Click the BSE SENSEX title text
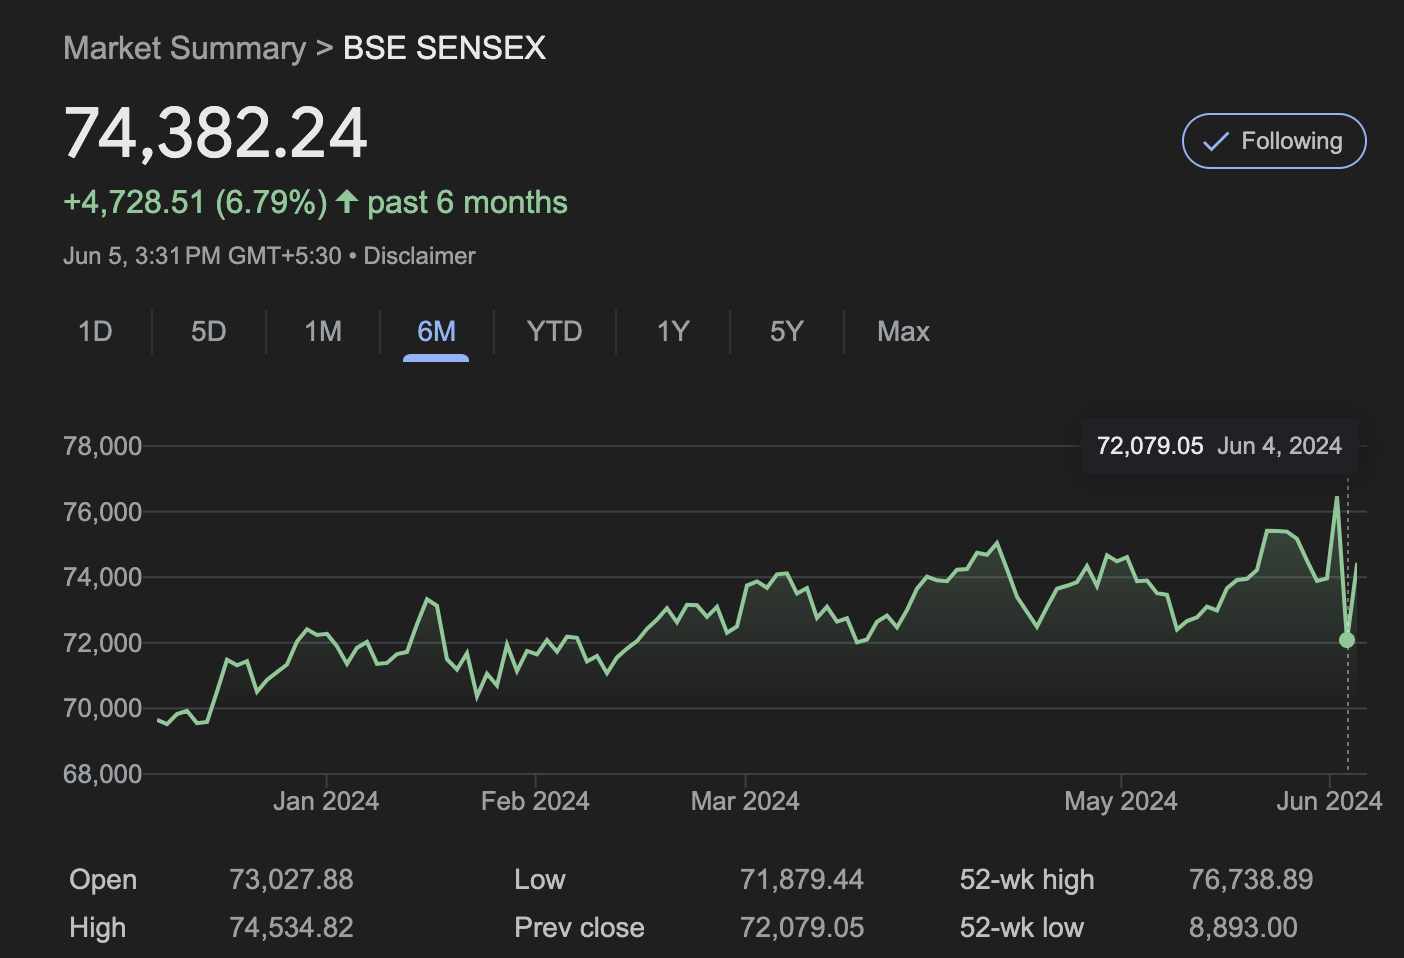Viewport: 1404px width, 958px height. [x=444, y=48]
